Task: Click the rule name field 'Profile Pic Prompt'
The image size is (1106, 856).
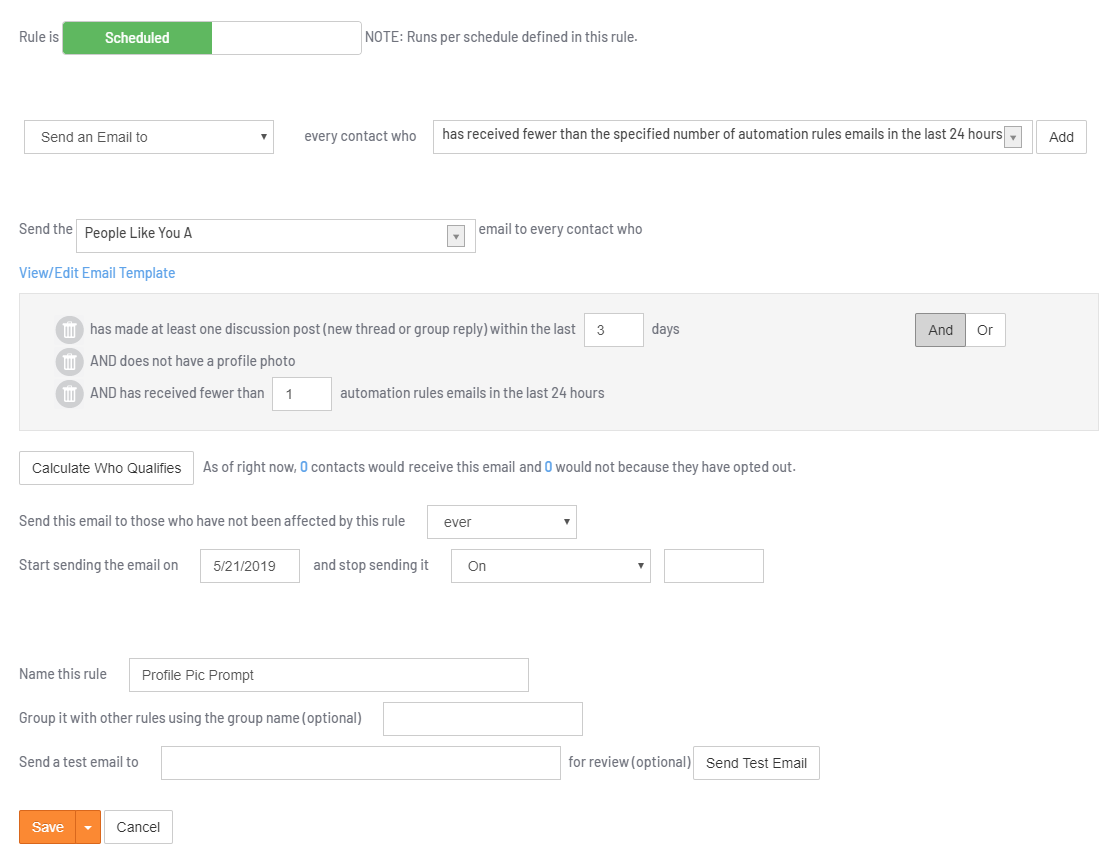Action: (329, 675)
